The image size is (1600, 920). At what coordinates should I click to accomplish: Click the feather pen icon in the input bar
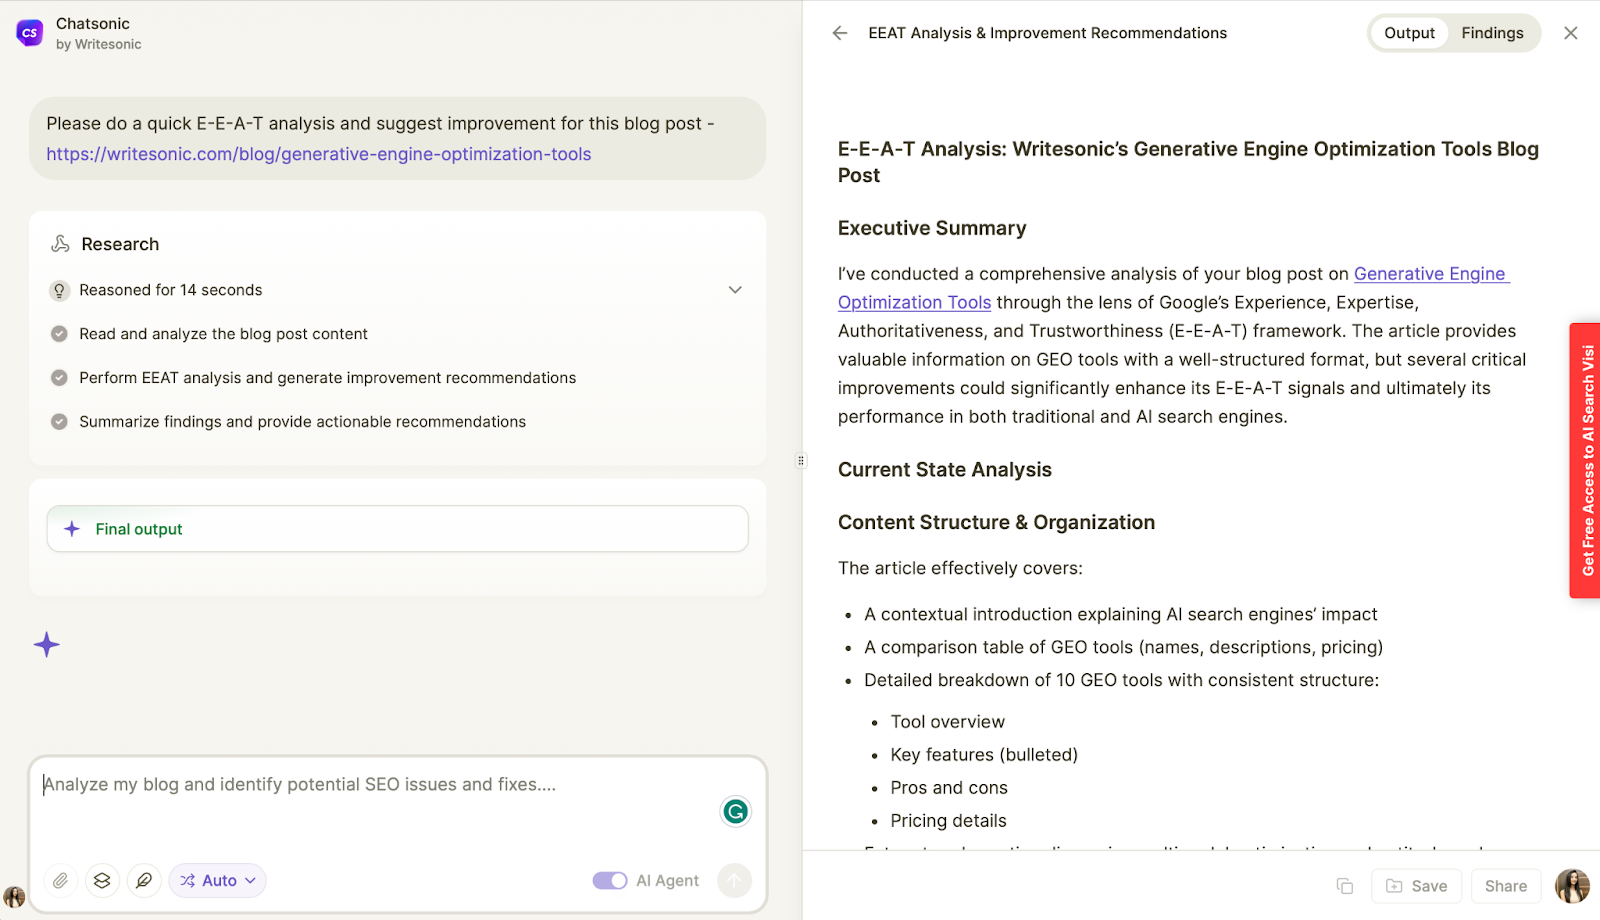144,881
